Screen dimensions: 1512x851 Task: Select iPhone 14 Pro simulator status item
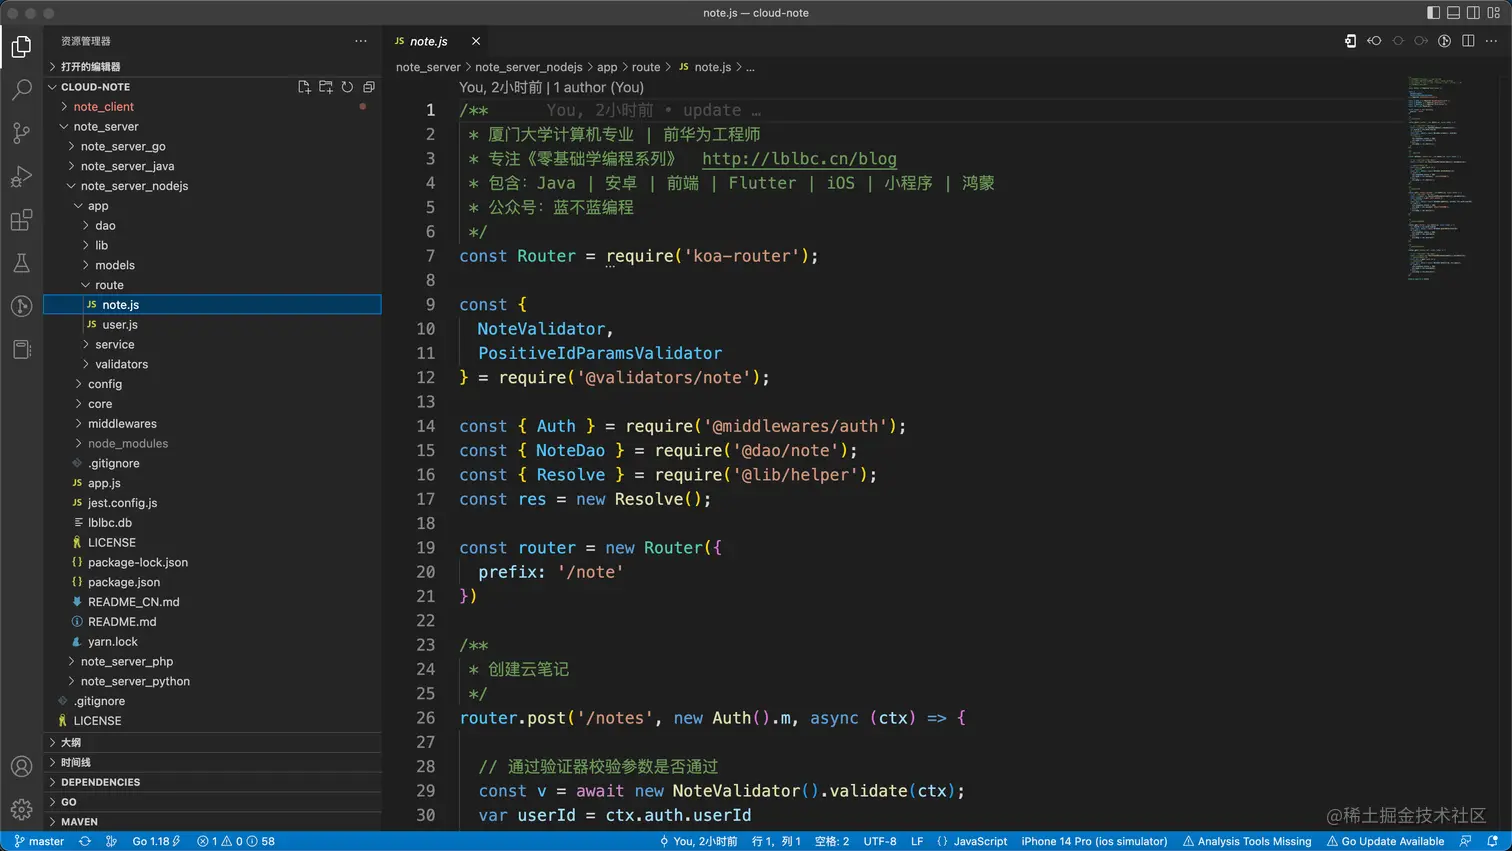[1094, 841]
